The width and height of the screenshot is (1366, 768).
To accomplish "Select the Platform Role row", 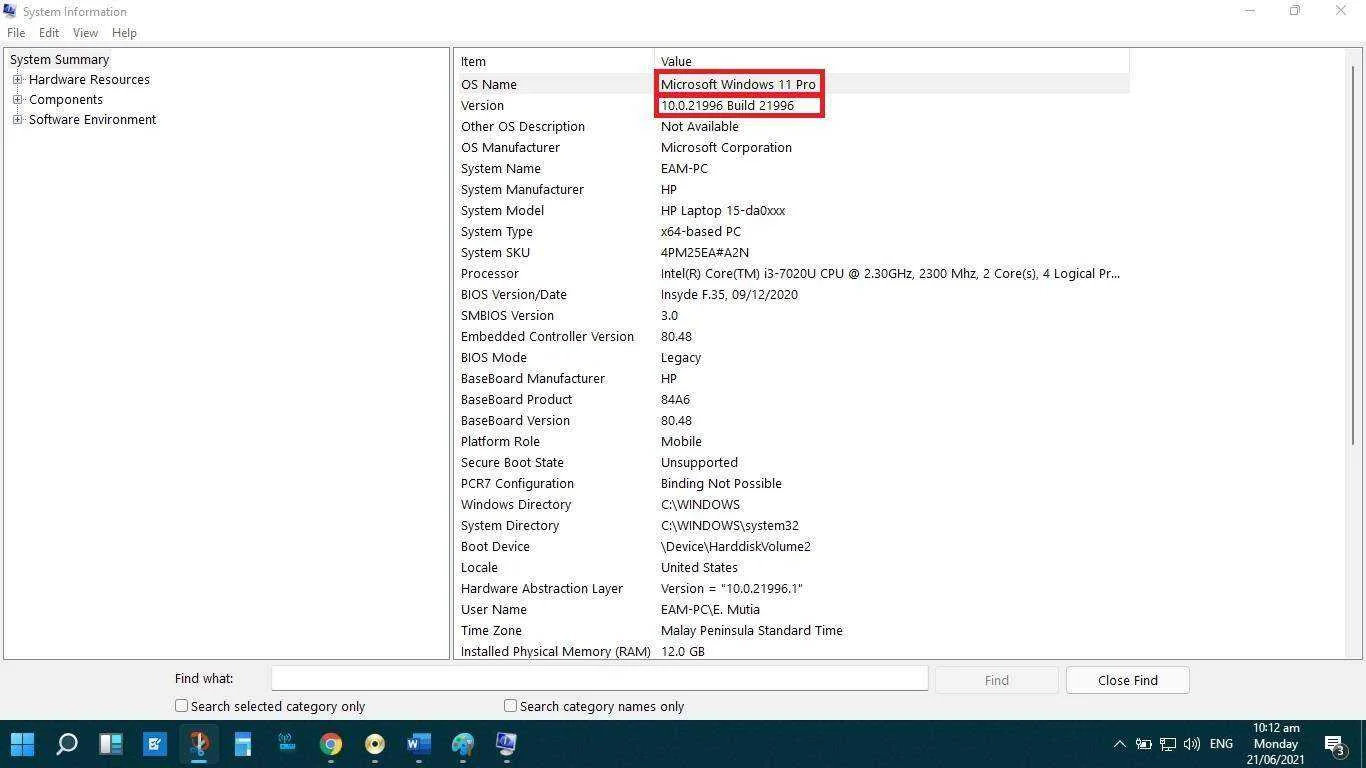I will 792,441.
